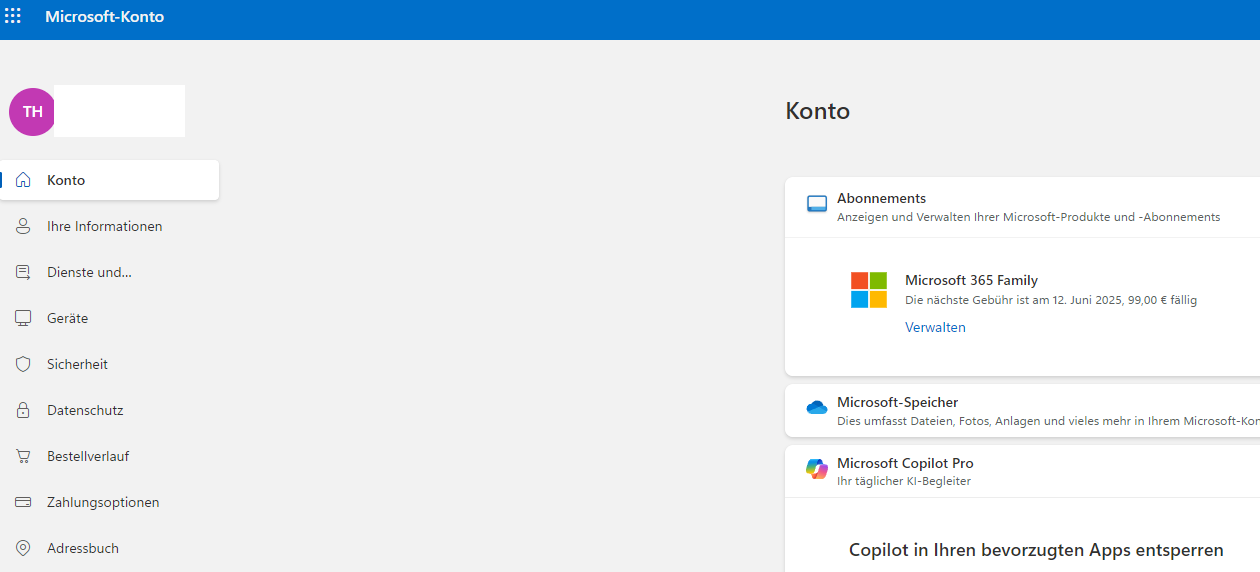Viewport: 1260px width, 572px height.
Task: Click the Sicherheit shield icon
Action: point(23,364)
